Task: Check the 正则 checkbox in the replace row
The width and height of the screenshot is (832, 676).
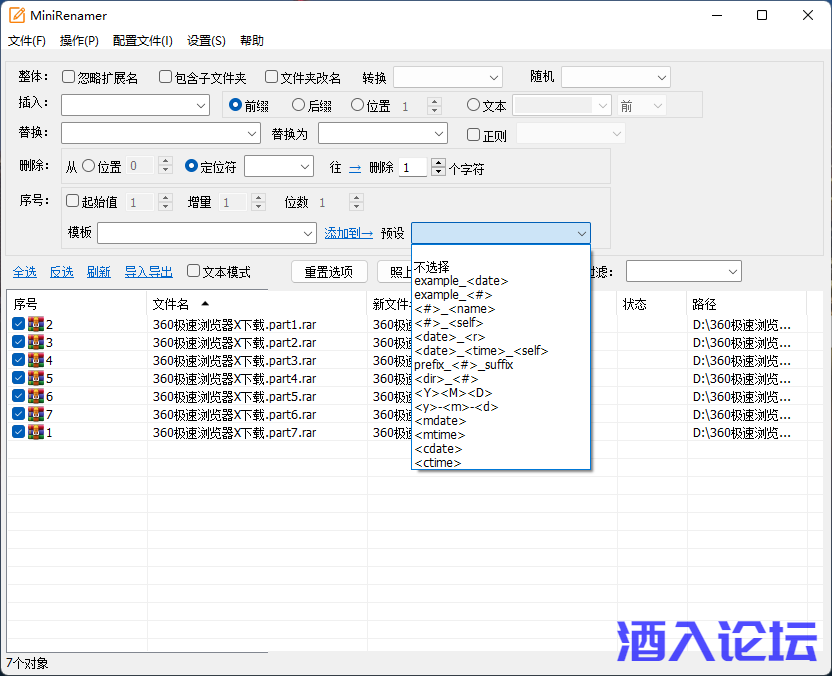Action: pyautogui.click(x=474, y=135)
